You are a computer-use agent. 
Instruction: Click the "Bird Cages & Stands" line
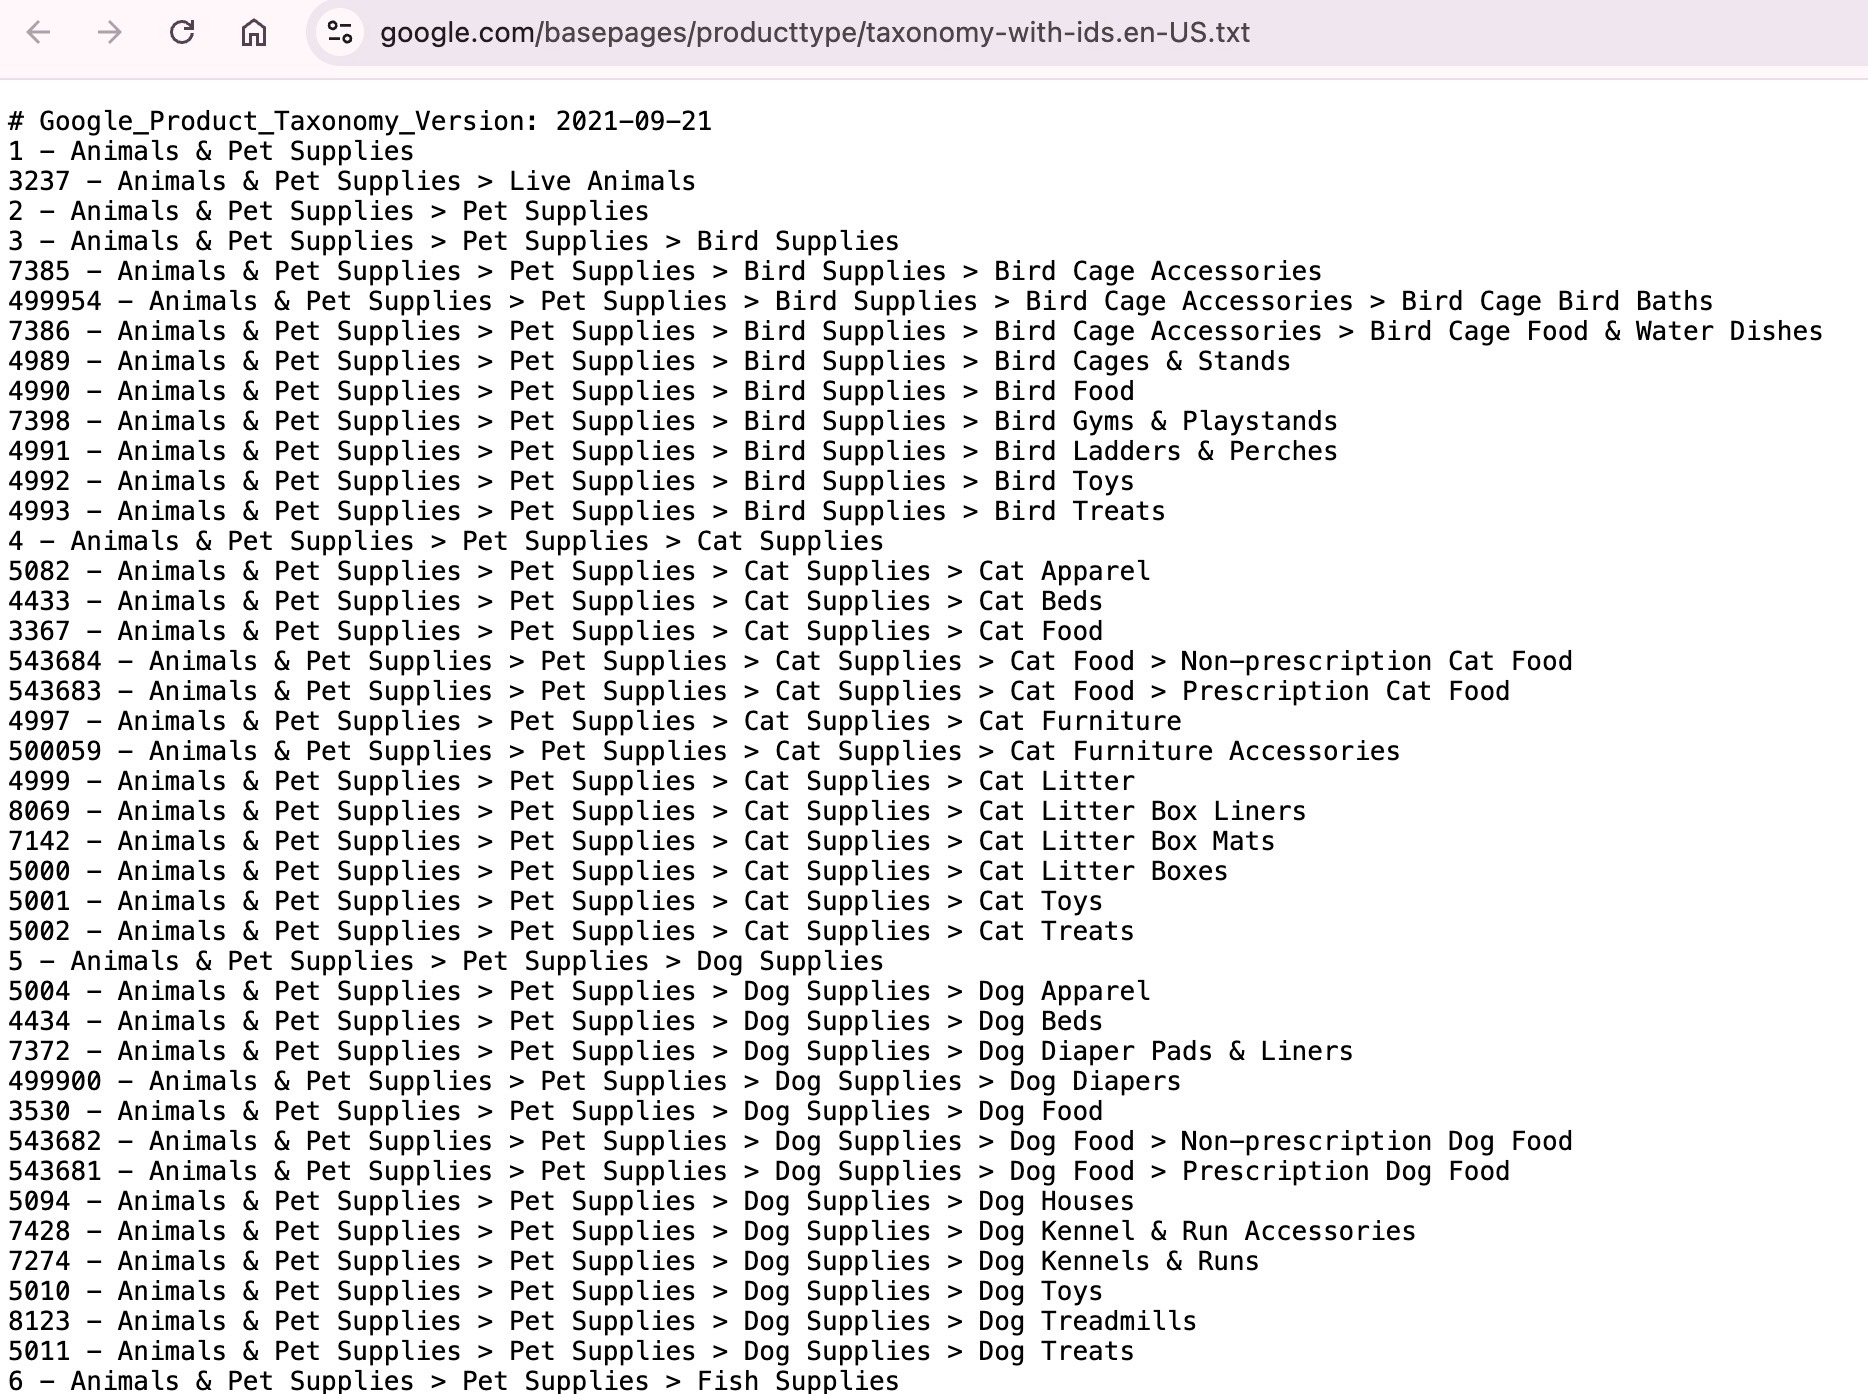[649, 361]
